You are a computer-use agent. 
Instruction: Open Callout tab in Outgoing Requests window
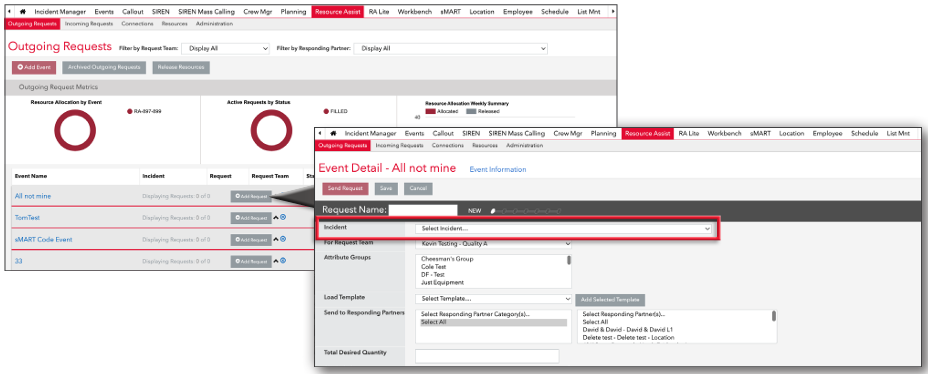pos(133,11)
